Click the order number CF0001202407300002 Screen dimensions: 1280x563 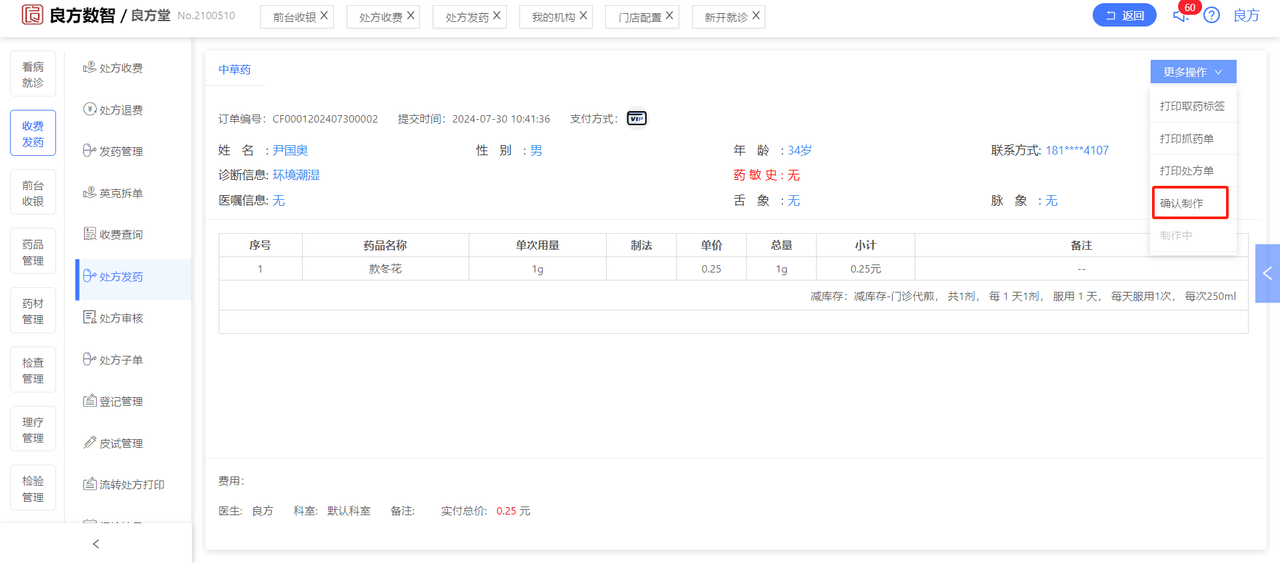pos(325,119)
